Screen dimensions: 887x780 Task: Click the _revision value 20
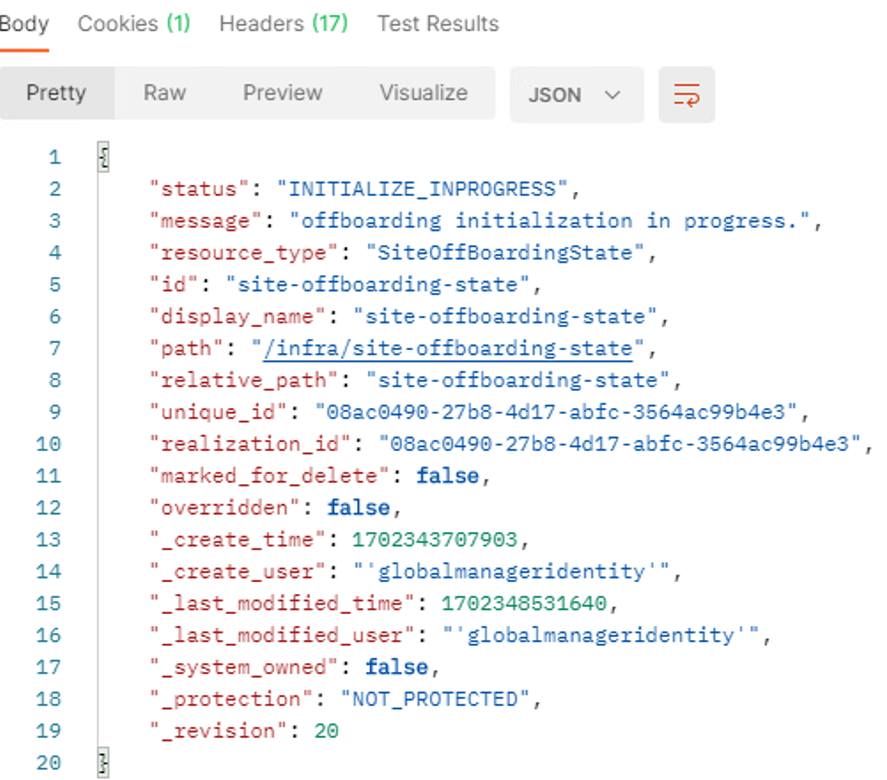326,731
